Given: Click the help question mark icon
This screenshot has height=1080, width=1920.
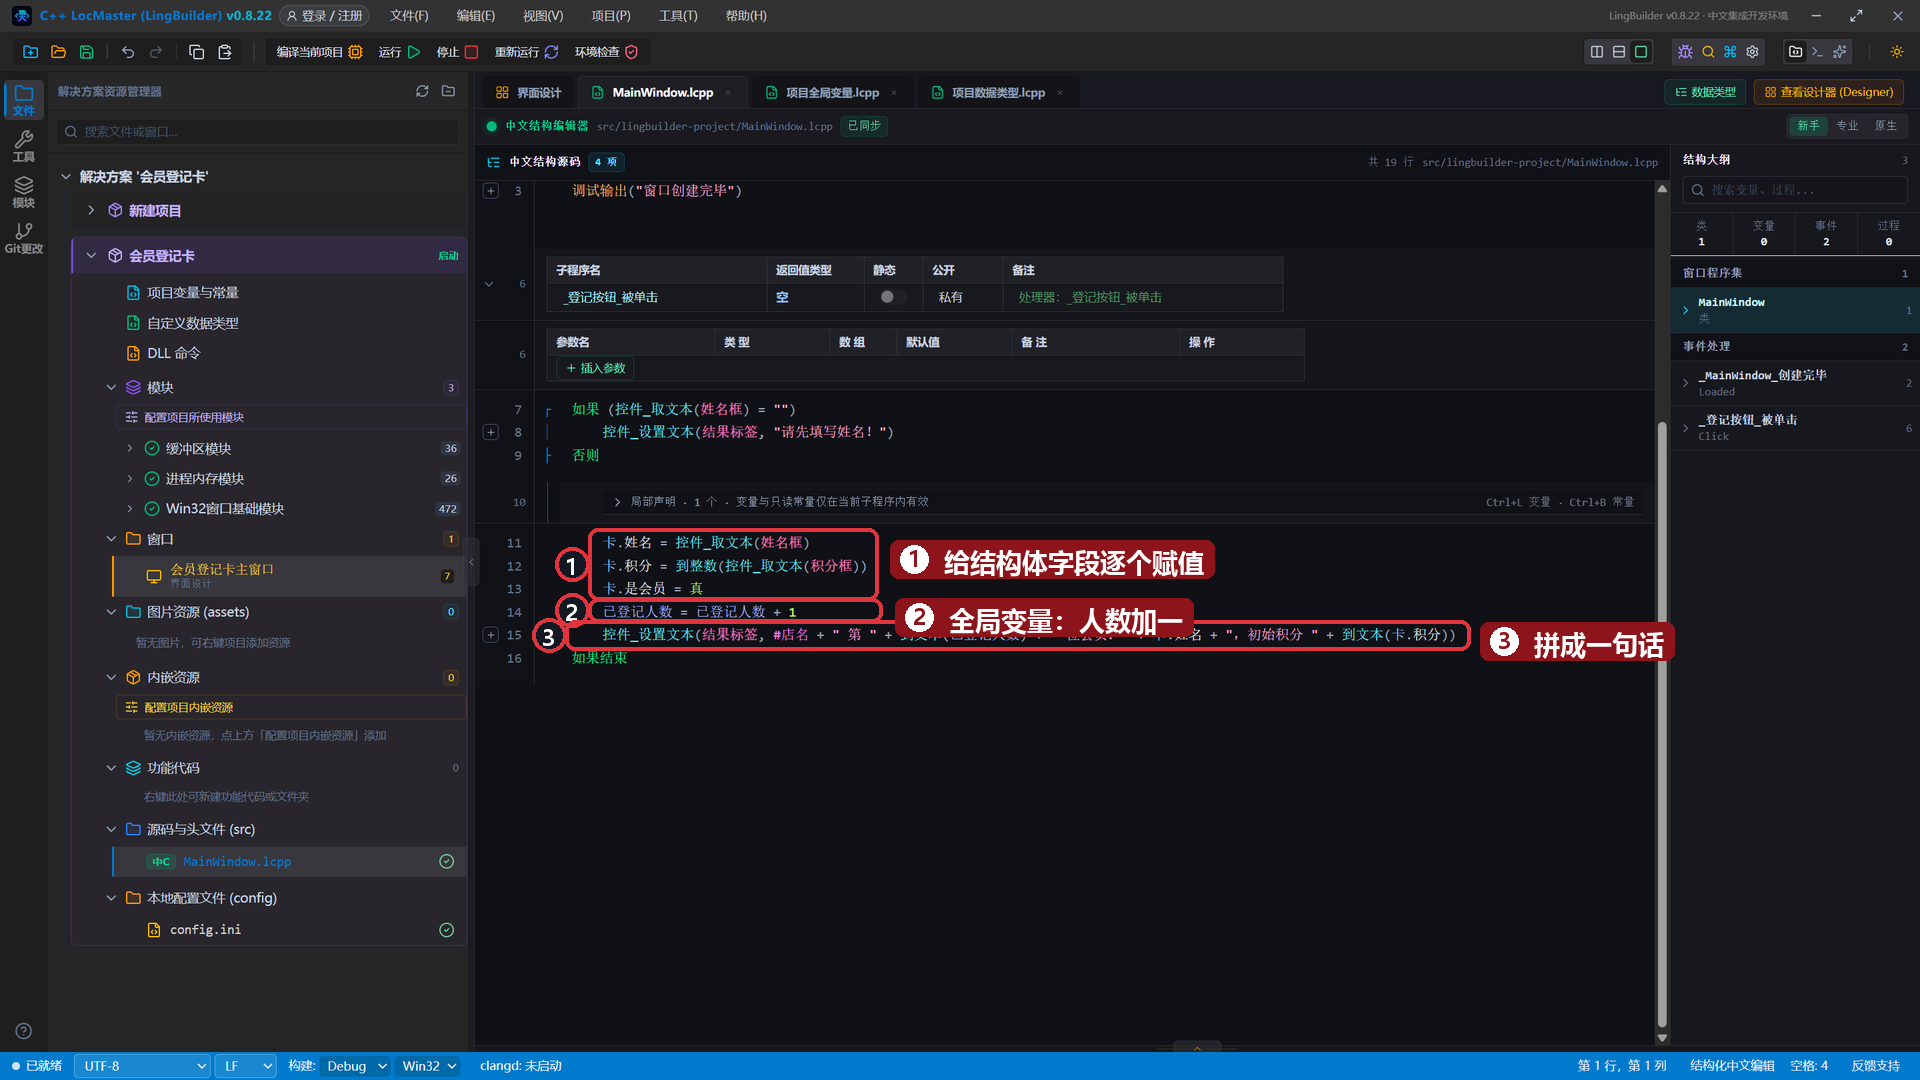Looking at the screenshot, I should (x=24, y=1031).
